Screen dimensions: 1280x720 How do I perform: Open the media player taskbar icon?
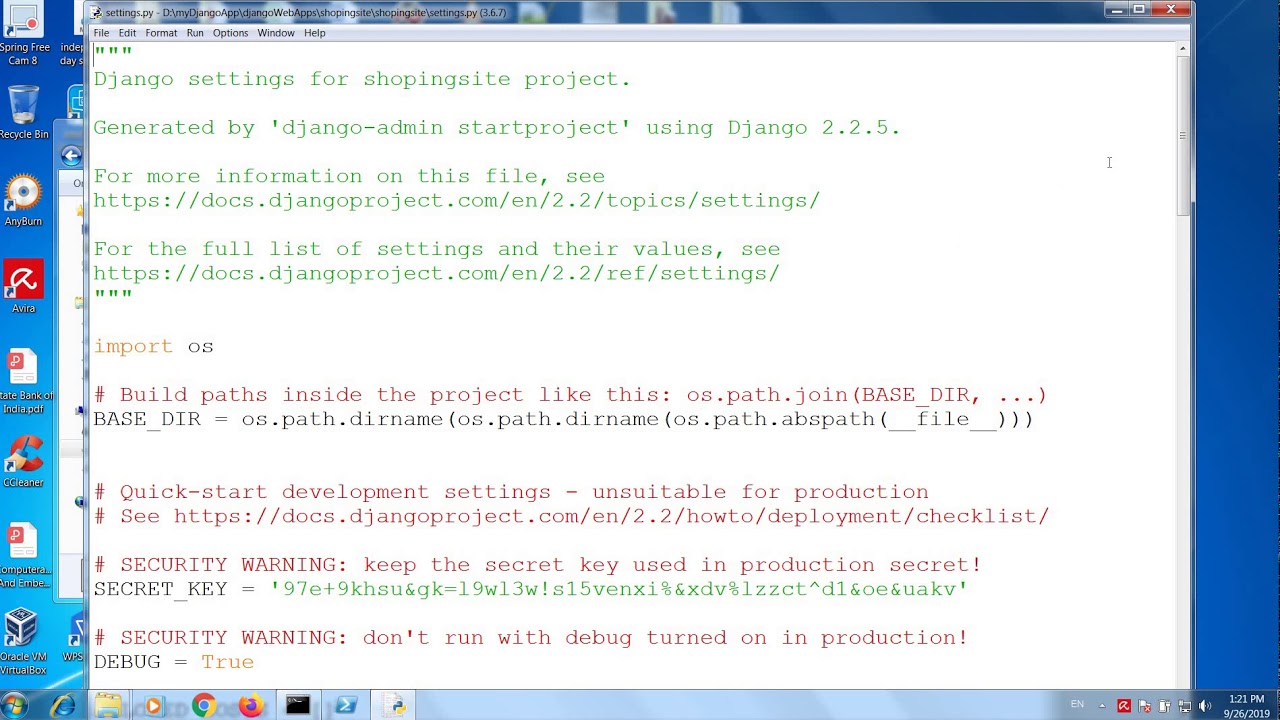[153, 706]
